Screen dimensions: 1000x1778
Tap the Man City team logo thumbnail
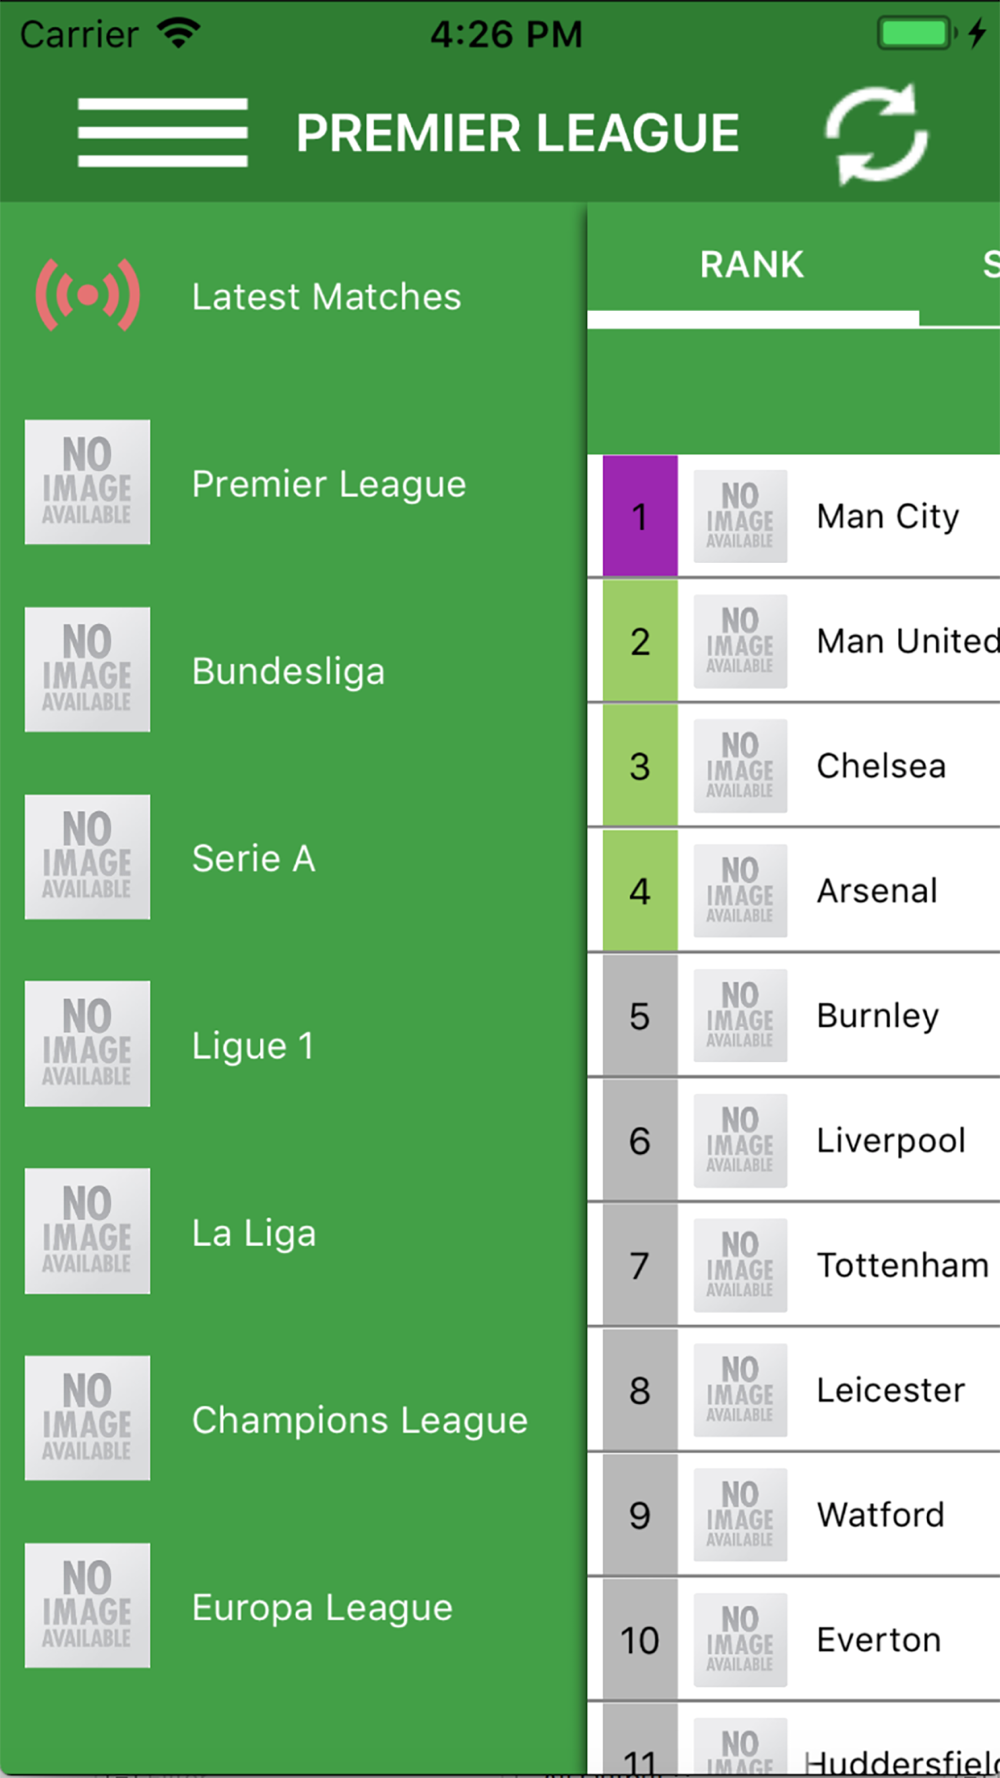[x=740, y=516]
